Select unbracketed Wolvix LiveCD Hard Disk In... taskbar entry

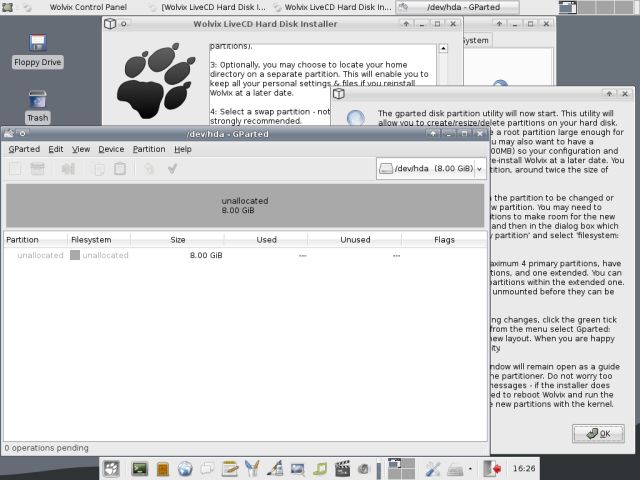[333, 7]
